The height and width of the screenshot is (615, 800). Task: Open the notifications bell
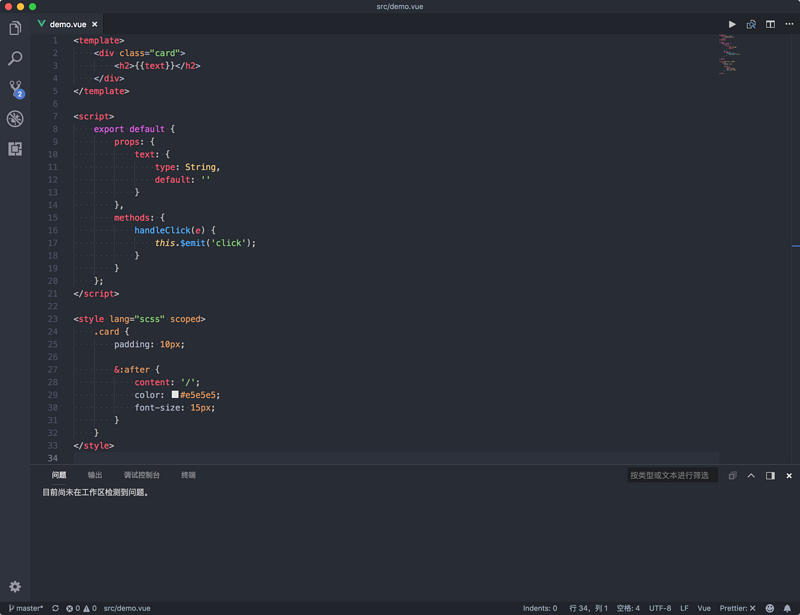click(x=787, y=608)
